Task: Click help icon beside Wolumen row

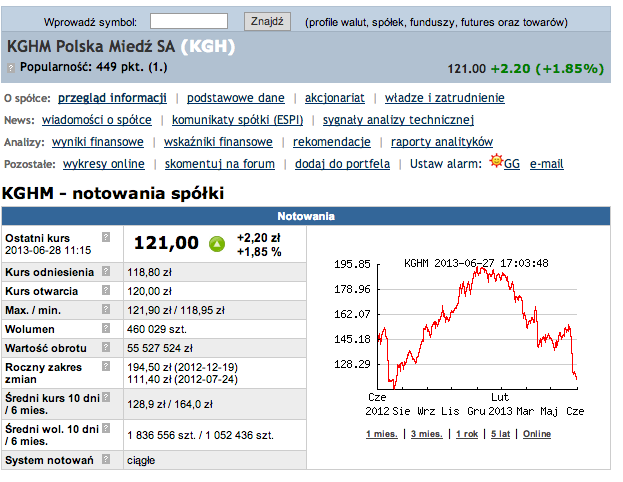Action: pyautogui.click(x=105, y=328)
